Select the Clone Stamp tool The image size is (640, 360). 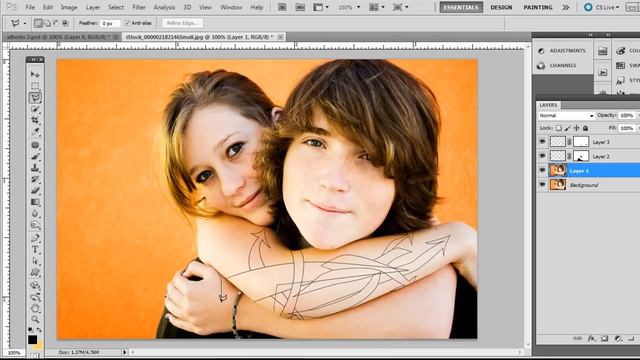click(x=35, y=168)
